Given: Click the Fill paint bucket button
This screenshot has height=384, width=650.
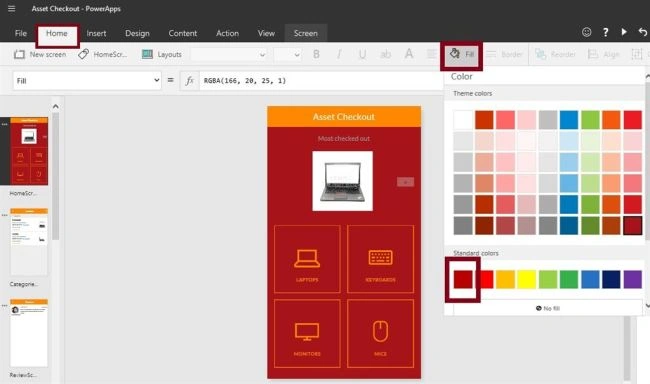Looking at the screenshot, I should [462, 54].
